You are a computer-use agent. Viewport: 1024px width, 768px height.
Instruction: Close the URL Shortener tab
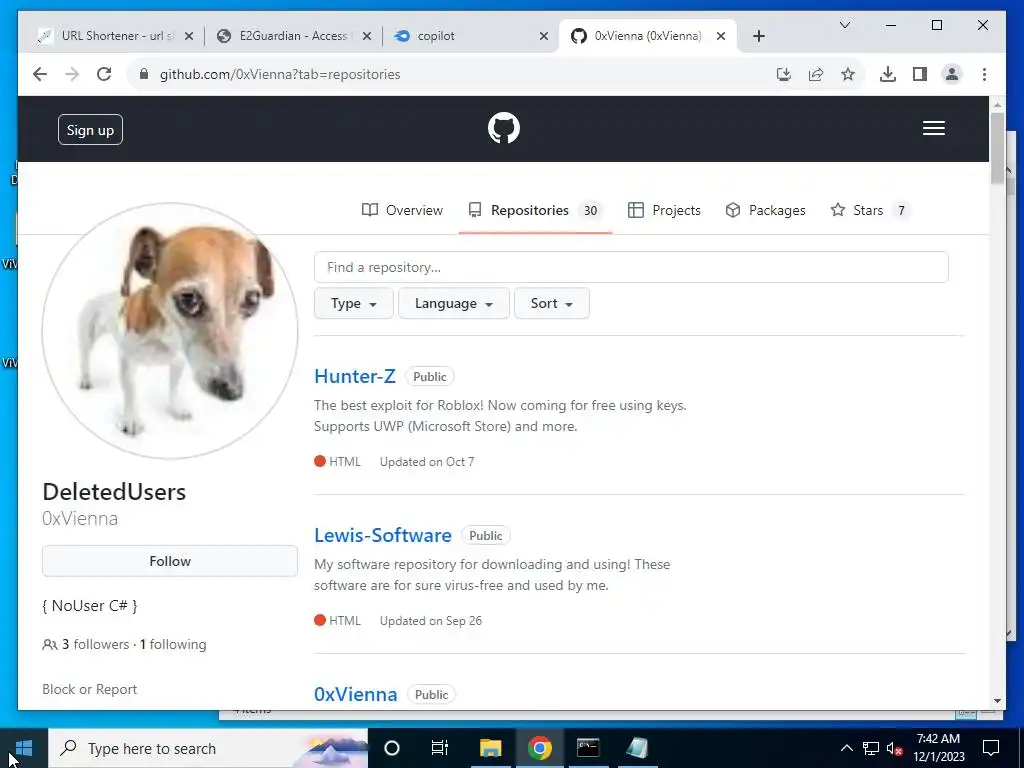tap(189, 36)
